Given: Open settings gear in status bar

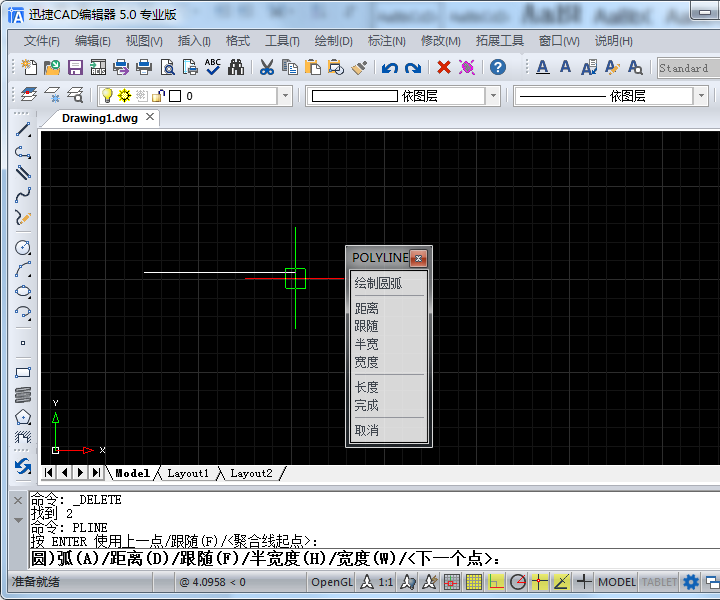Looking at the screenshot, I should (691, 582).
